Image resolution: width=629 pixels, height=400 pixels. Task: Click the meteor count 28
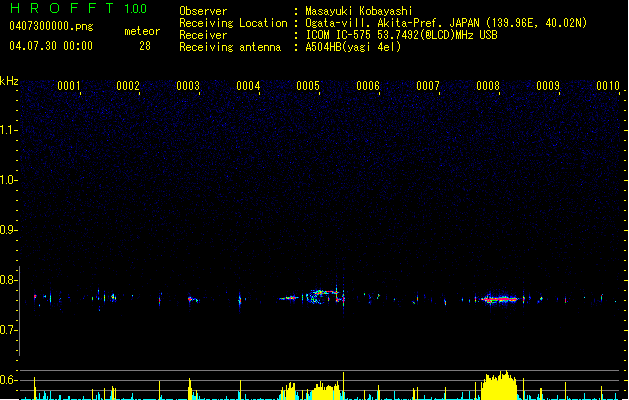[145, 46]
